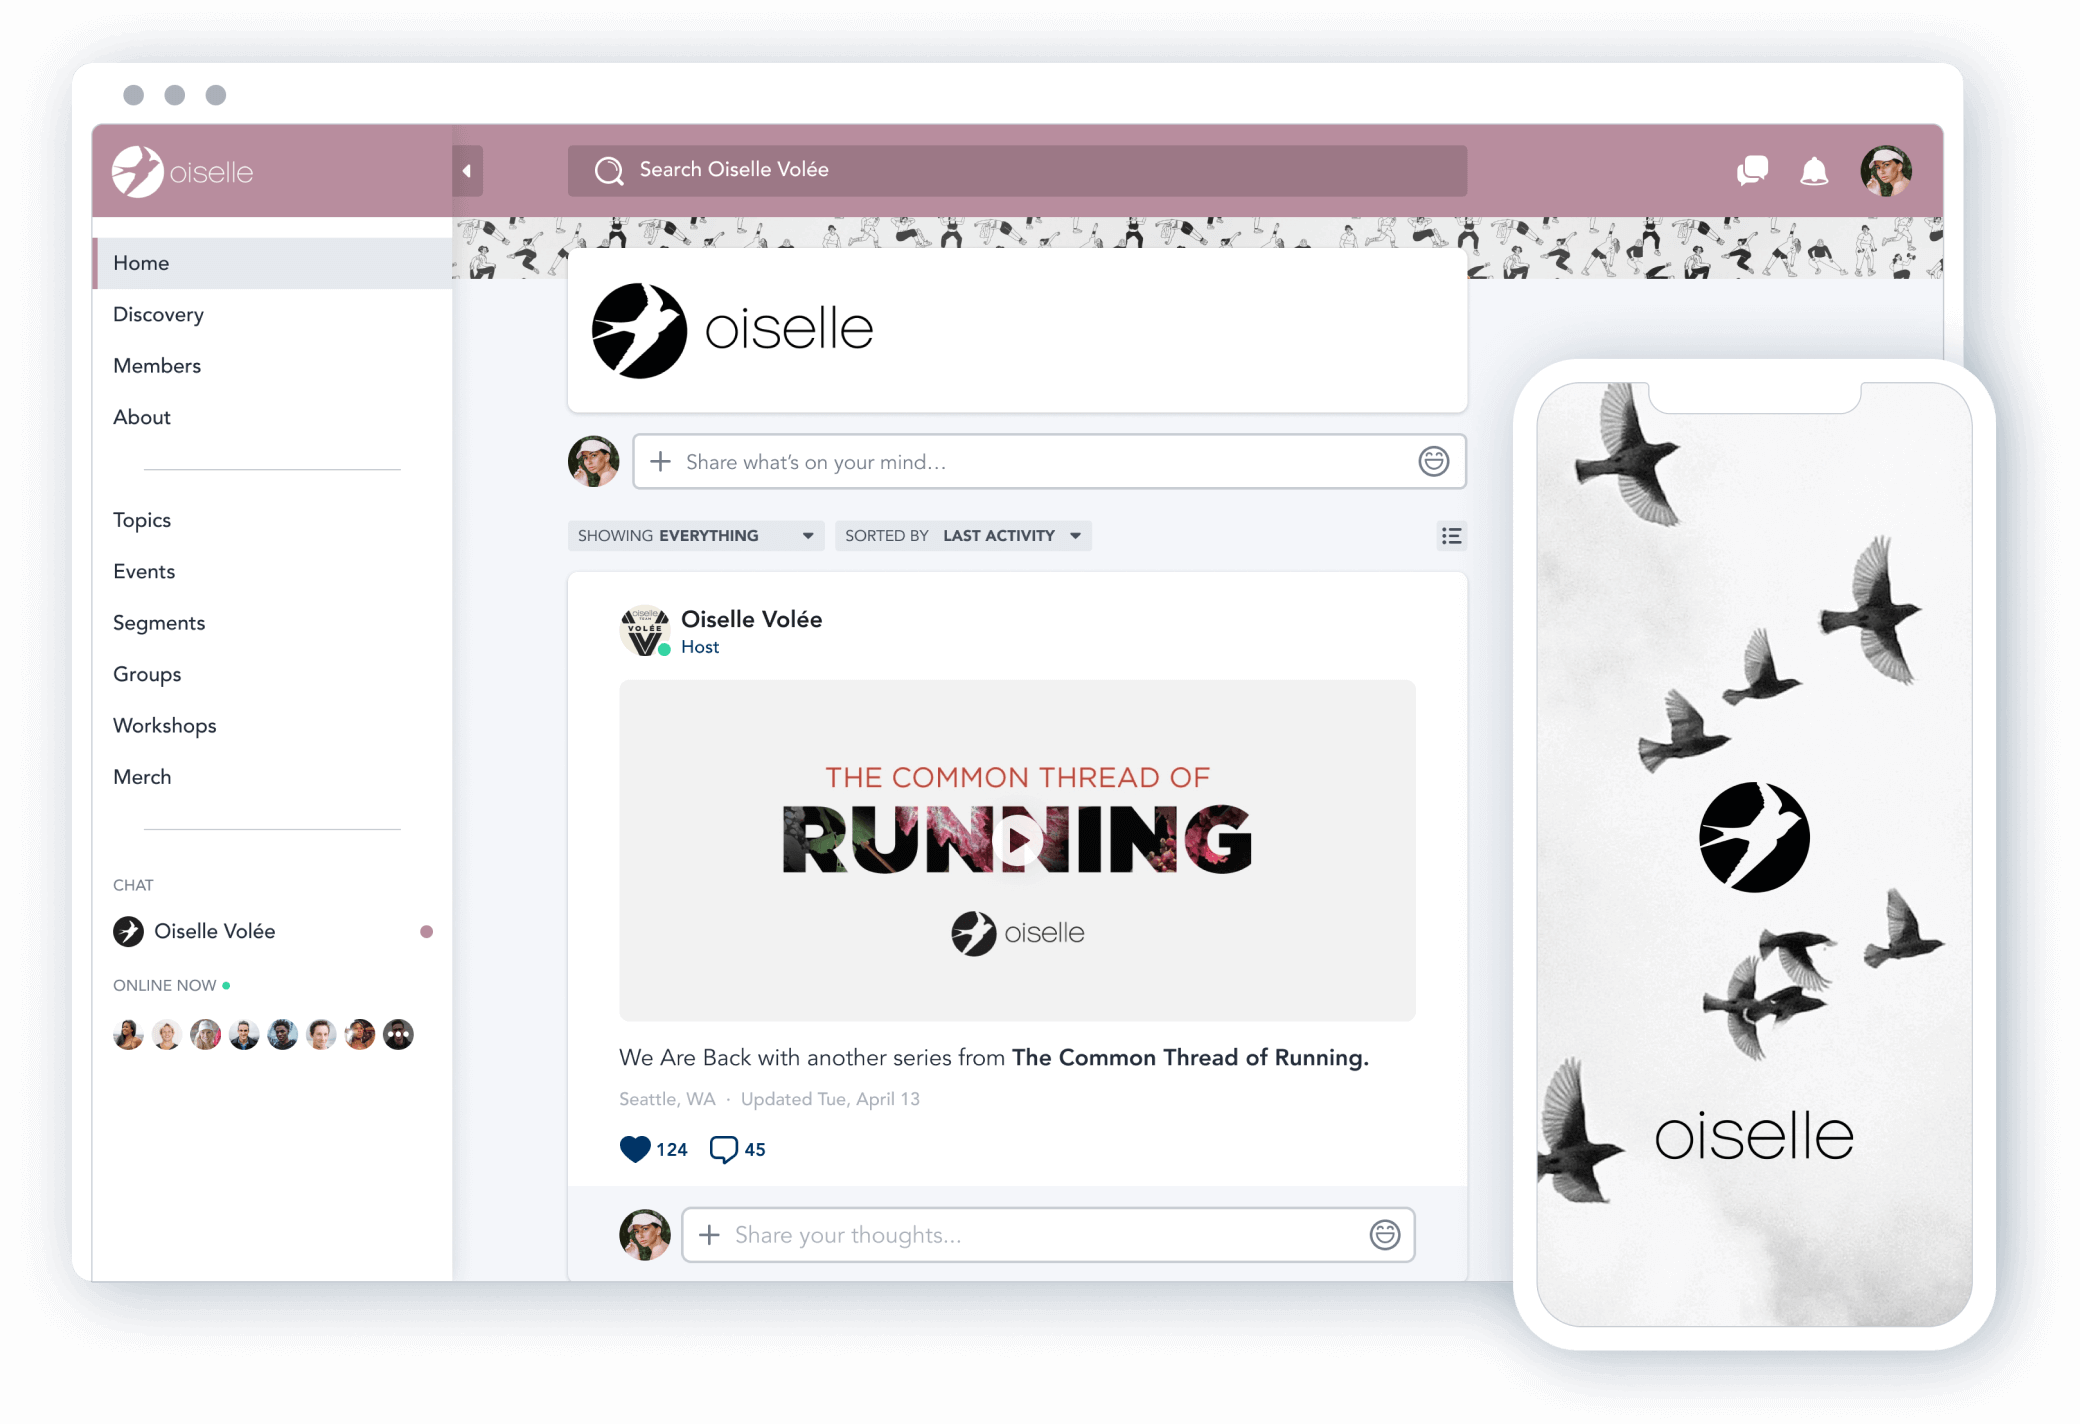Open the chat messages icon in header
This screenshot has height=1424, width=2080.
pos(1752,171)
